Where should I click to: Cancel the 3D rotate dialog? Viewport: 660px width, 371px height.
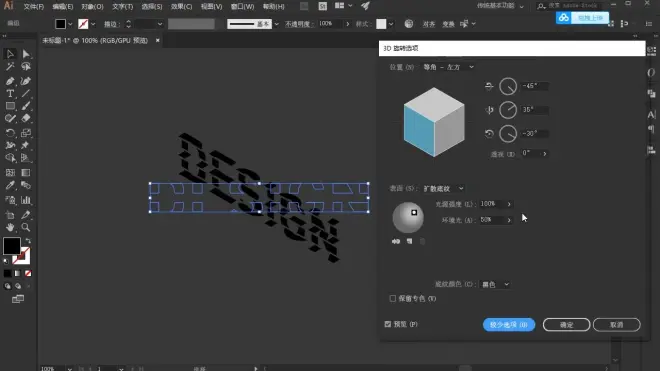point(617,325)
